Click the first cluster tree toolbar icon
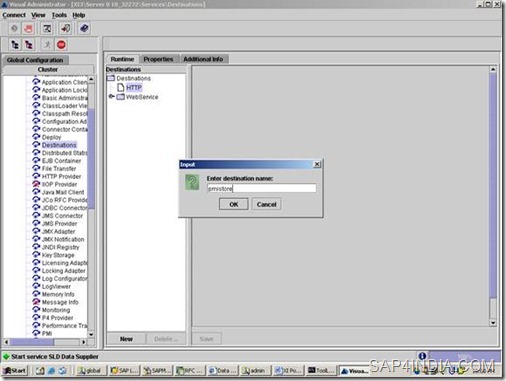The width and height of the screenshot is (506, 381). (x=15, y=44)
